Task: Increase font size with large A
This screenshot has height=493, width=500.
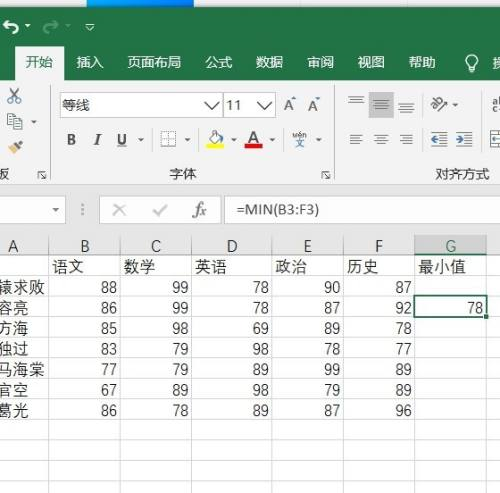Action: 290,105
